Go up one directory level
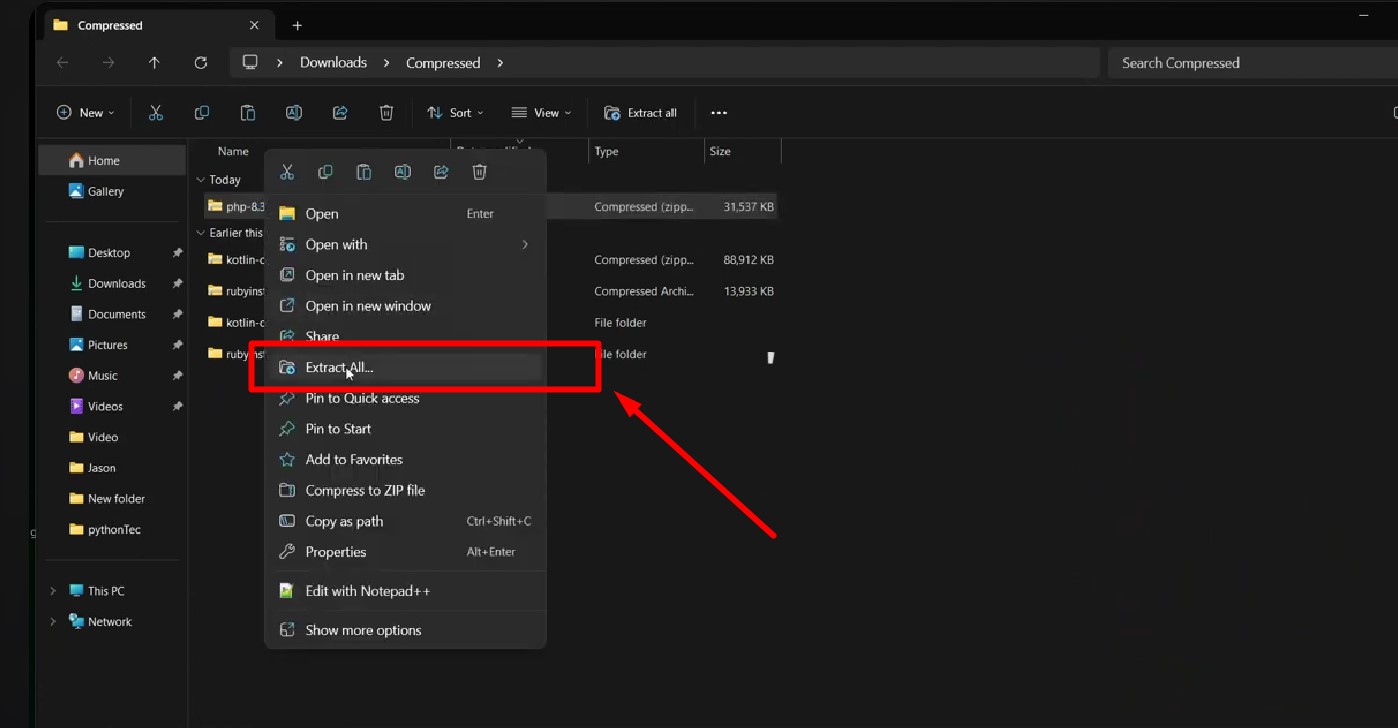 (x=154, y=63)
